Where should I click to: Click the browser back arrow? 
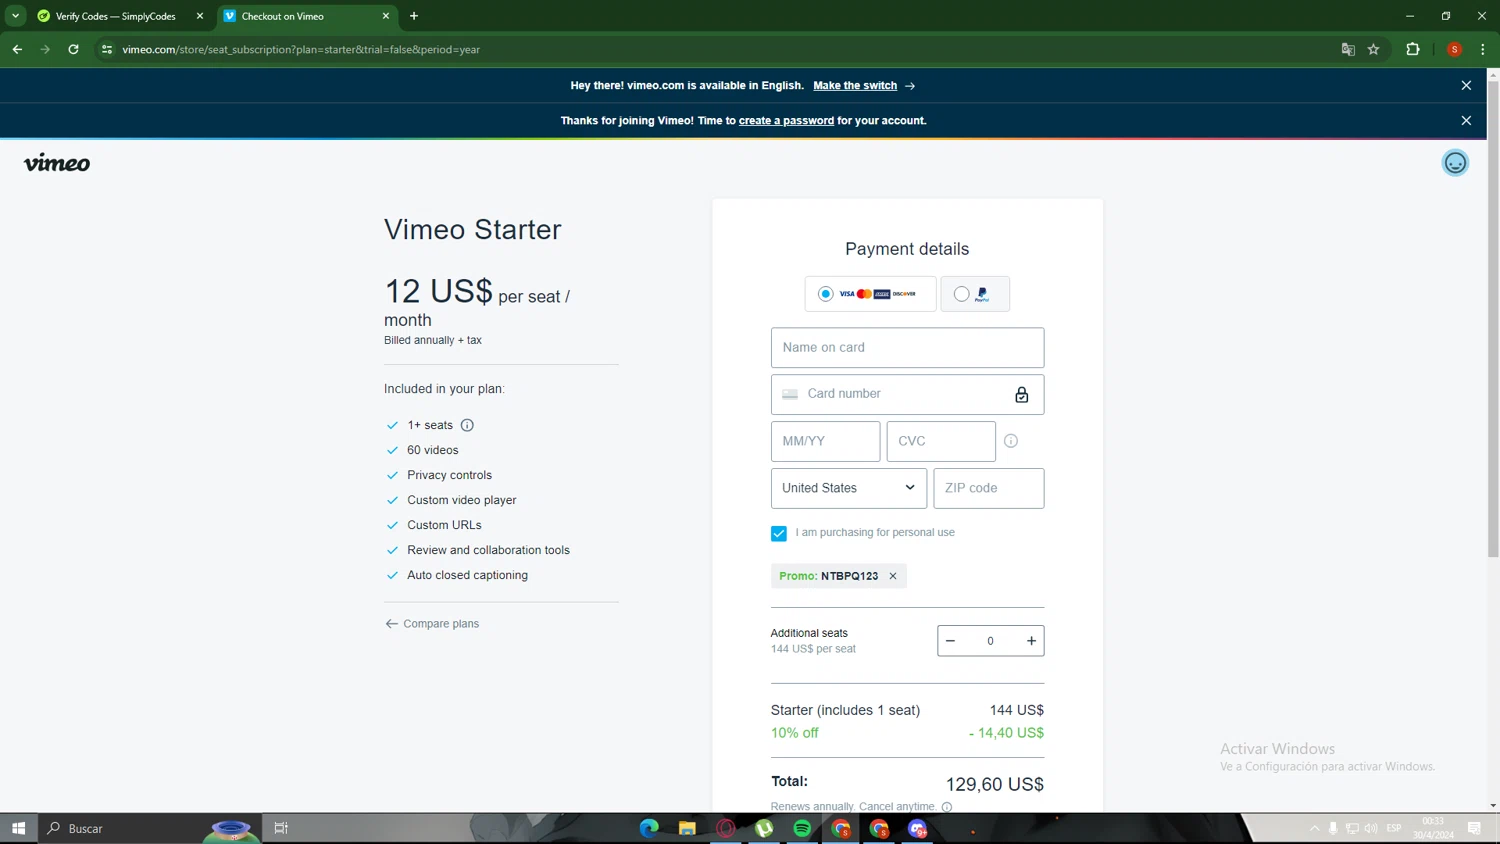[17, 49]
